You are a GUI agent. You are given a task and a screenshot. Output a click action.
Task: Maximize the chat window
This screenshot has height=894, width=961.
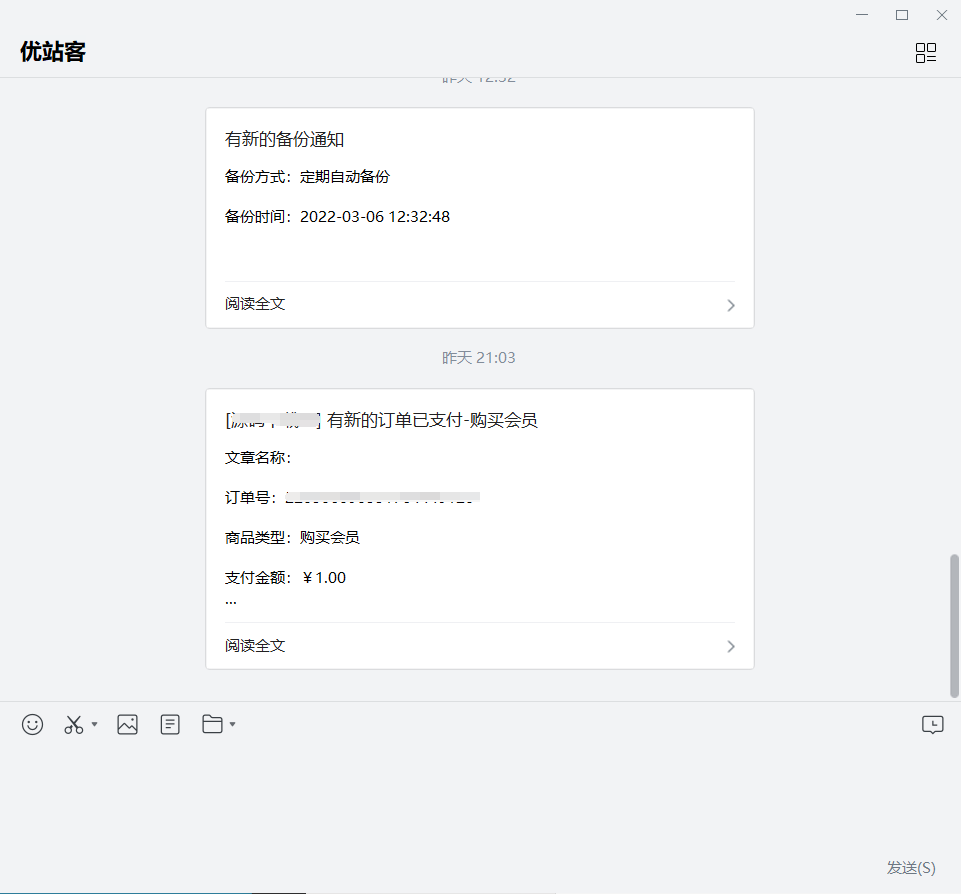902,15
